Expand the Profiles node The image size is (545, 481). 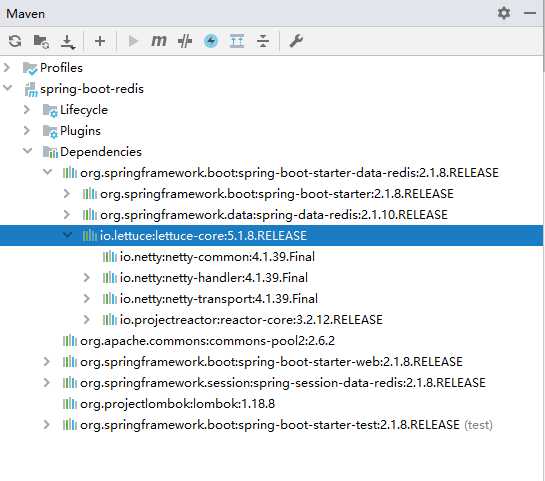(7, 67)
